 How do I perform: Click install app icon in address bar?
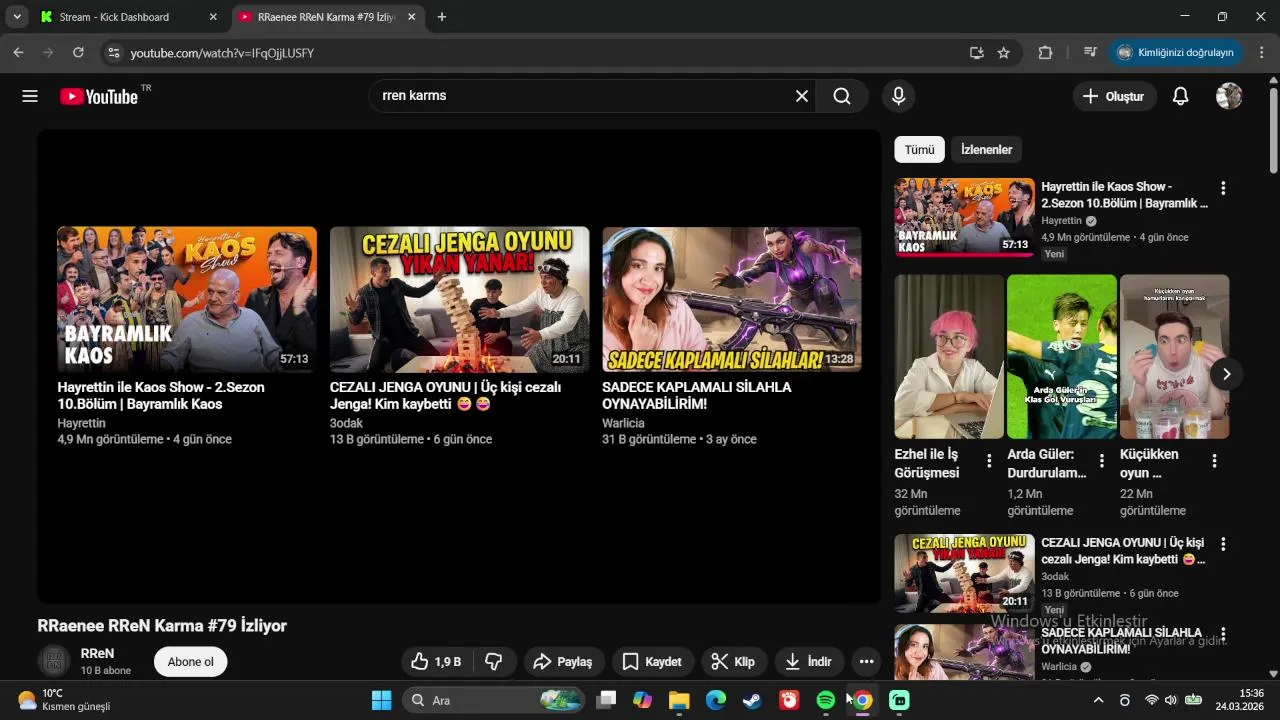(x=976, y=53)
